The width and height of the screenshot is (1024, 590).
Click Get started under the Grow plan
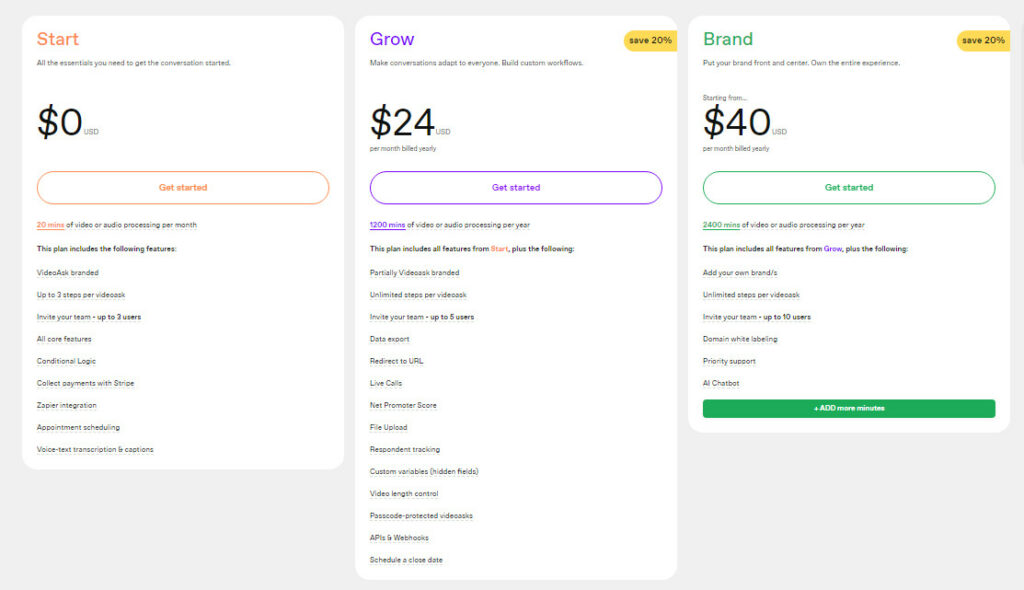point(515,187)
